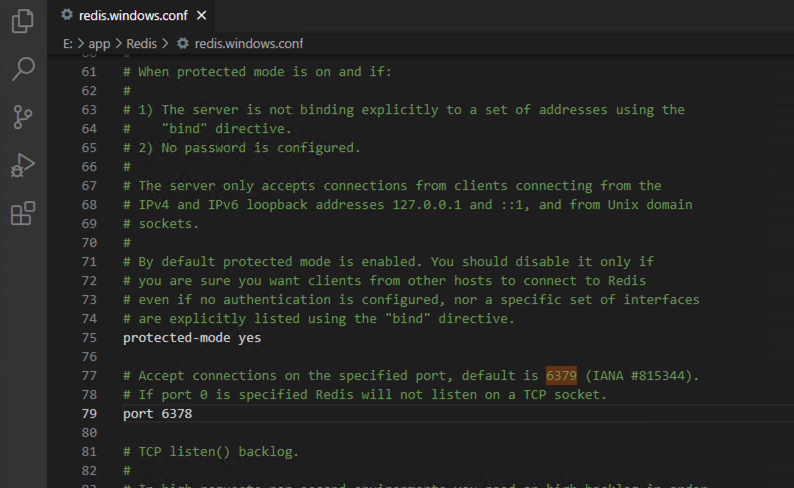The height and width of the screenshot is (488, 794).
Task: Open the Explorer view in activity bar
Action: [x=22, y=21]
